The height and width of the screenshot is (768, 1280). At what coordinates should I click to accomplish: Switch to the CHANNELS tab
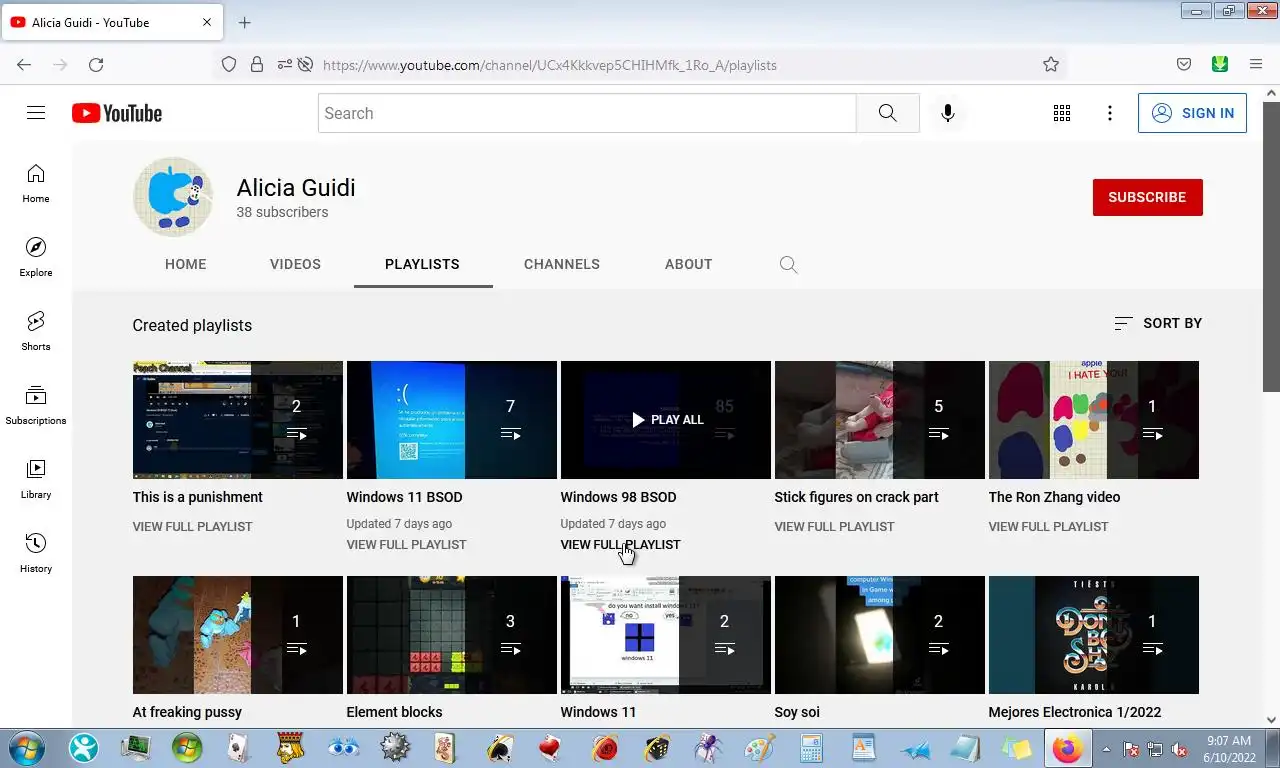pyautogui.click(x=562, y=264)
